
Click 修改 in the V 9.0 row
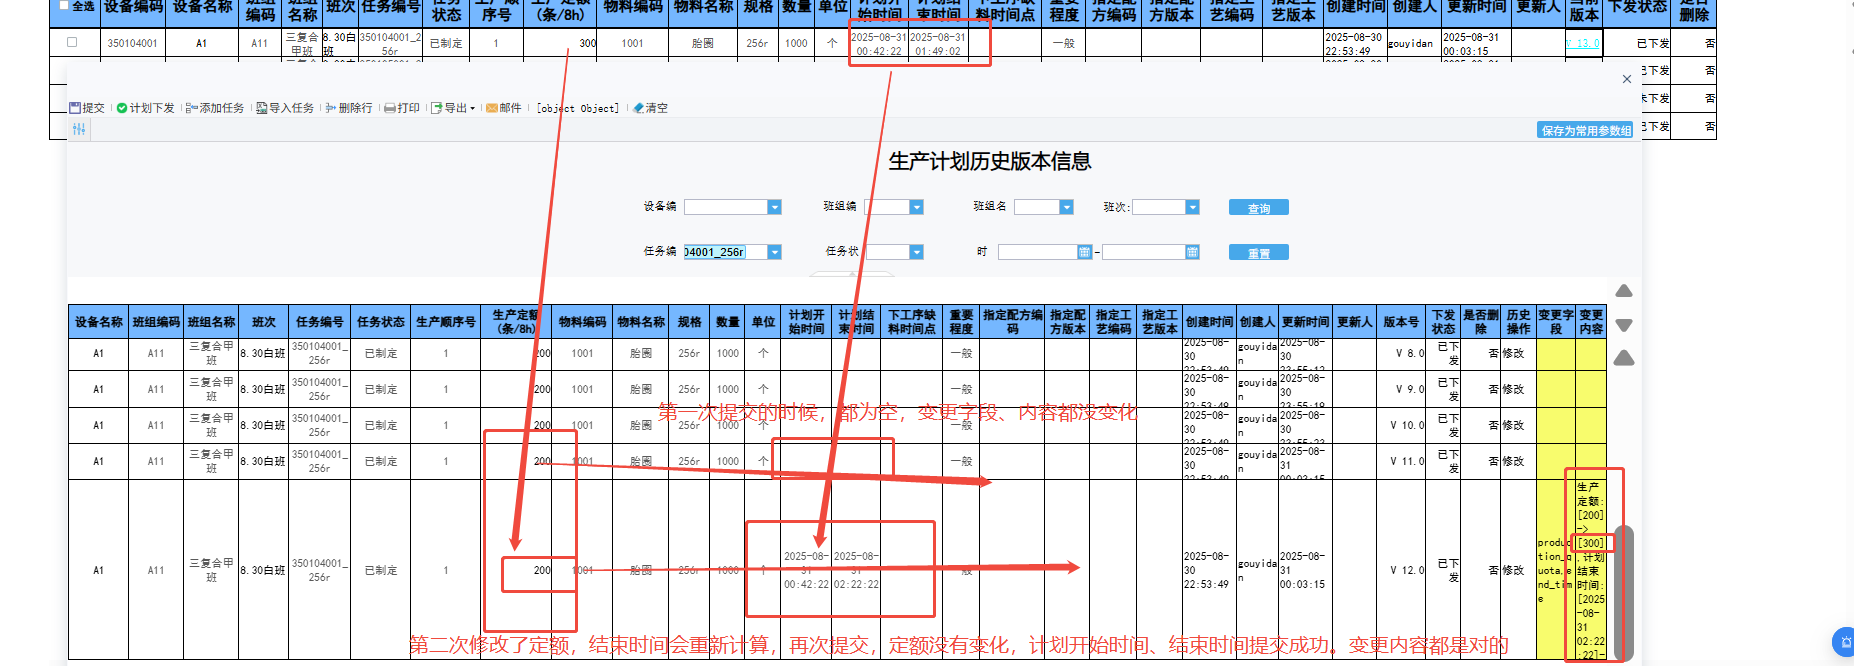coord(1513,389)
